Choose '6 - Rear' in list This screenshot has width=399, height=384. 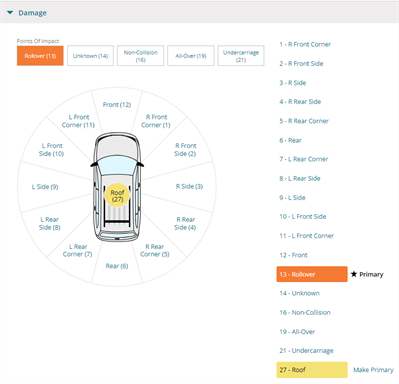click(x=290, y=140)
